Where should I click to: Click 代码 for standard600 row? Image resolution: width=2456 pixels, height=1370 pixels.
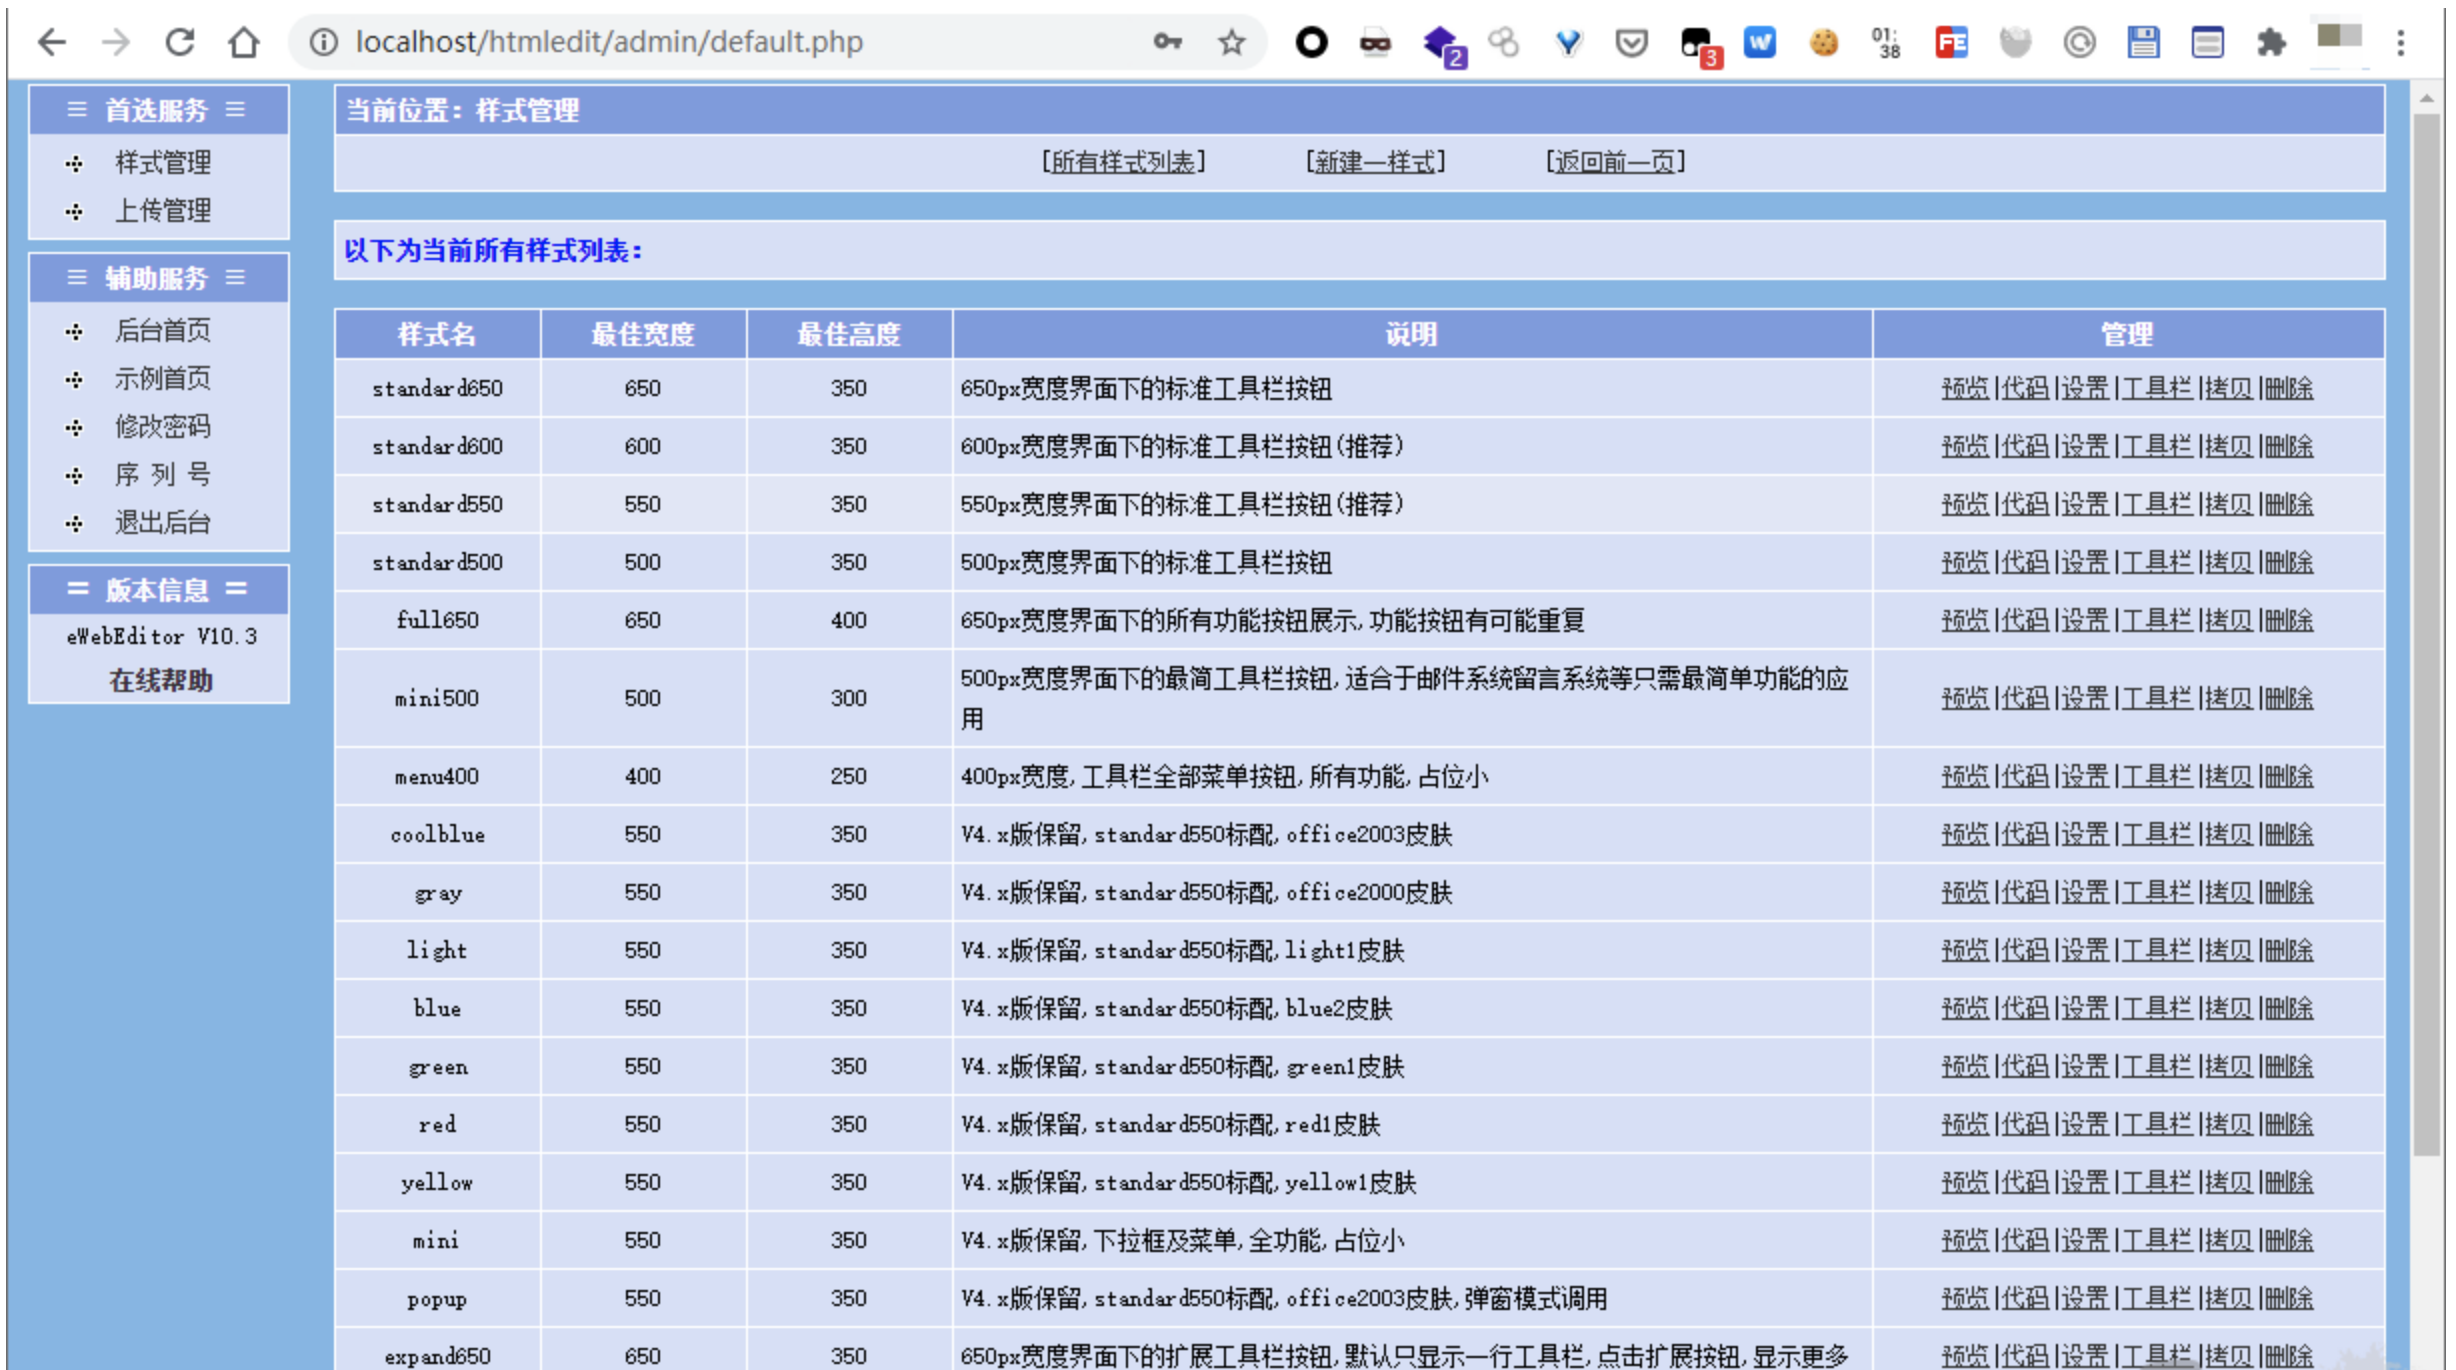(x=2025, y=446)
